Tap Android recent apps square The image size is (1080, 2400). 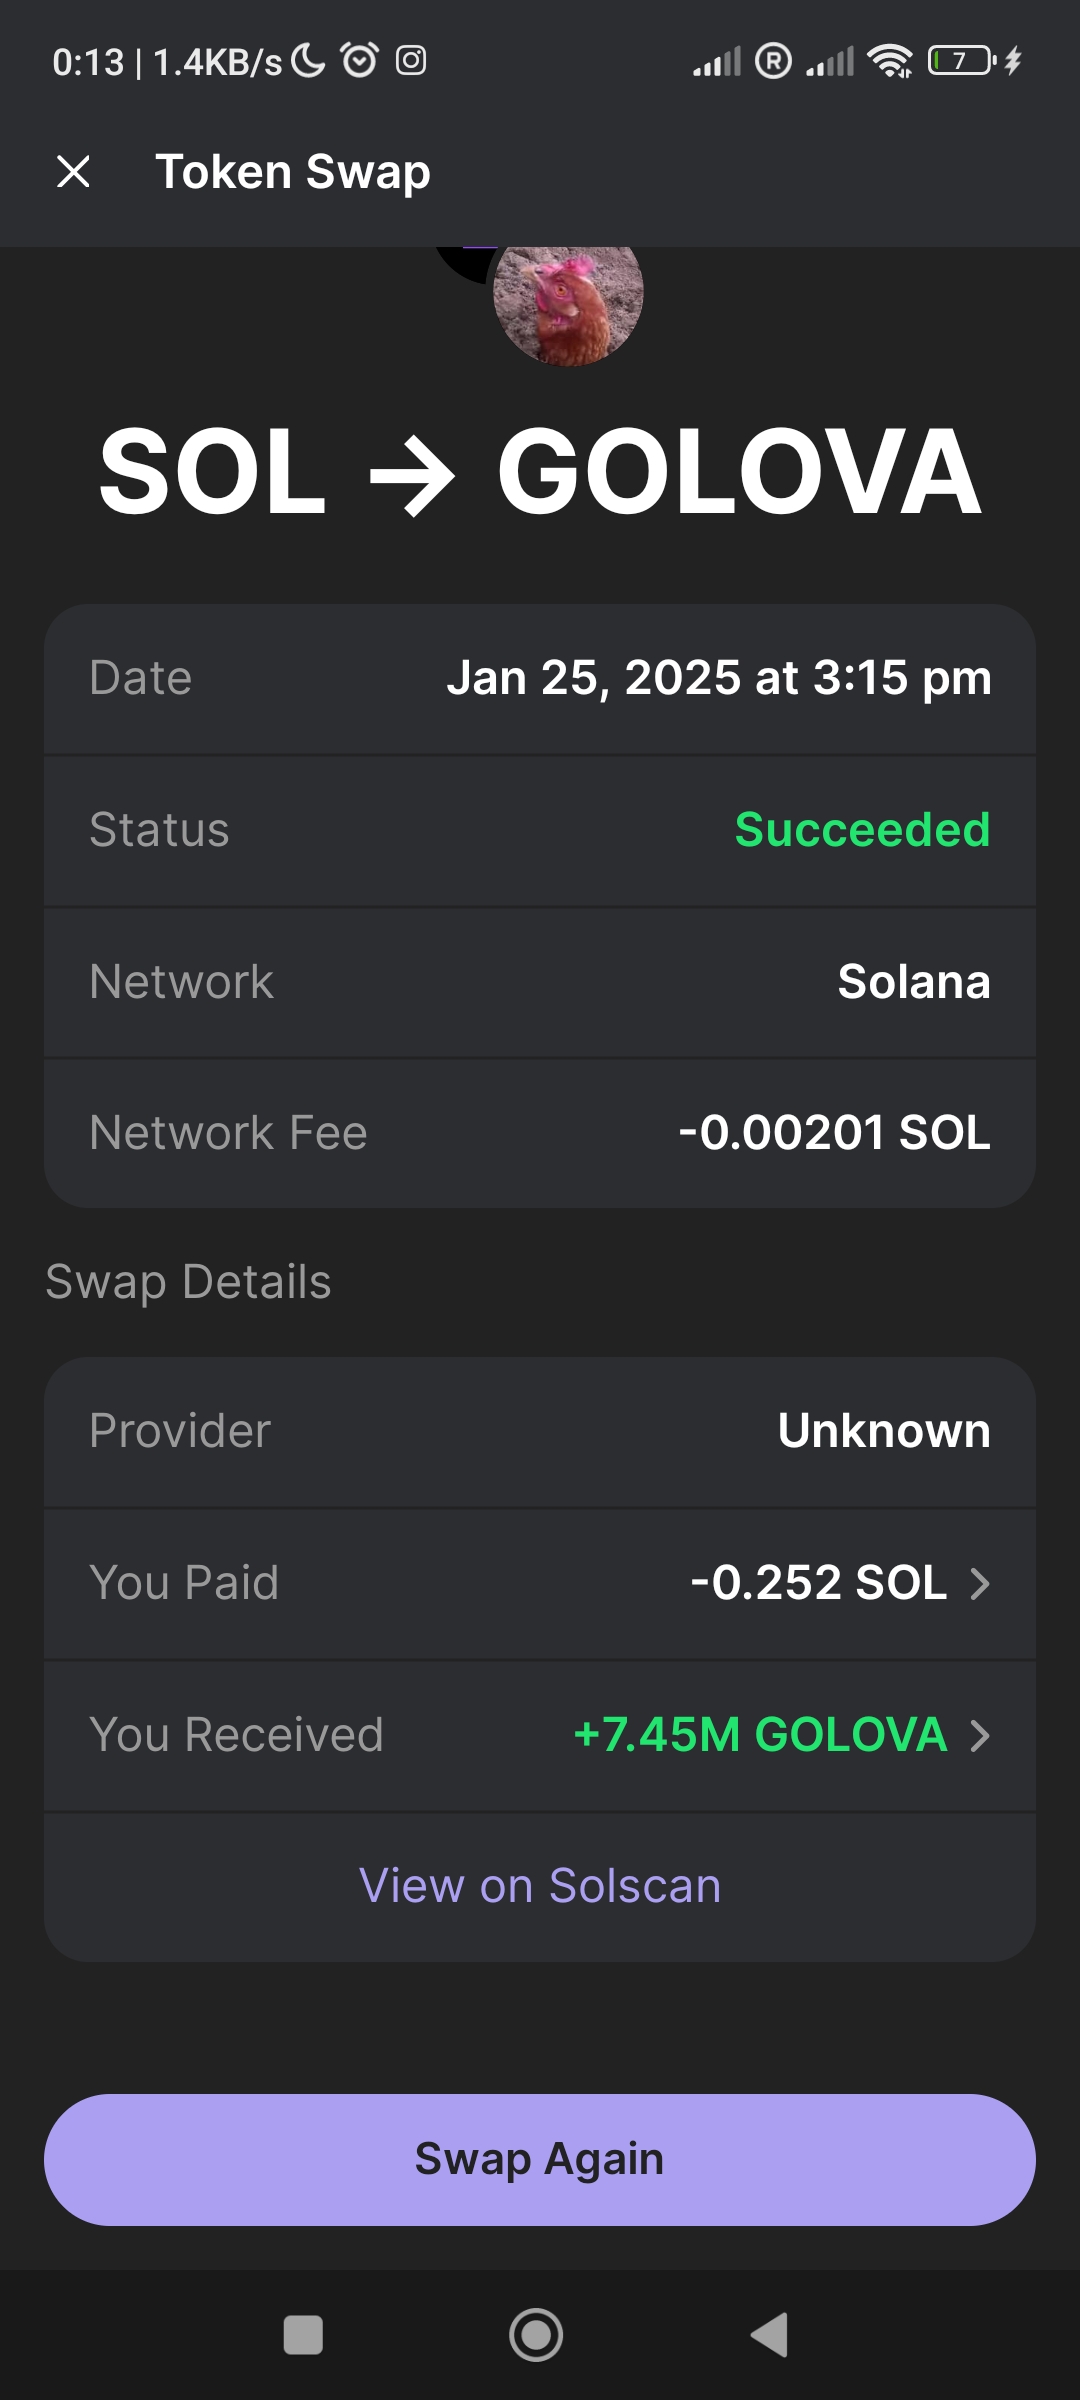pyautogui.click(x=303, y=2335)
